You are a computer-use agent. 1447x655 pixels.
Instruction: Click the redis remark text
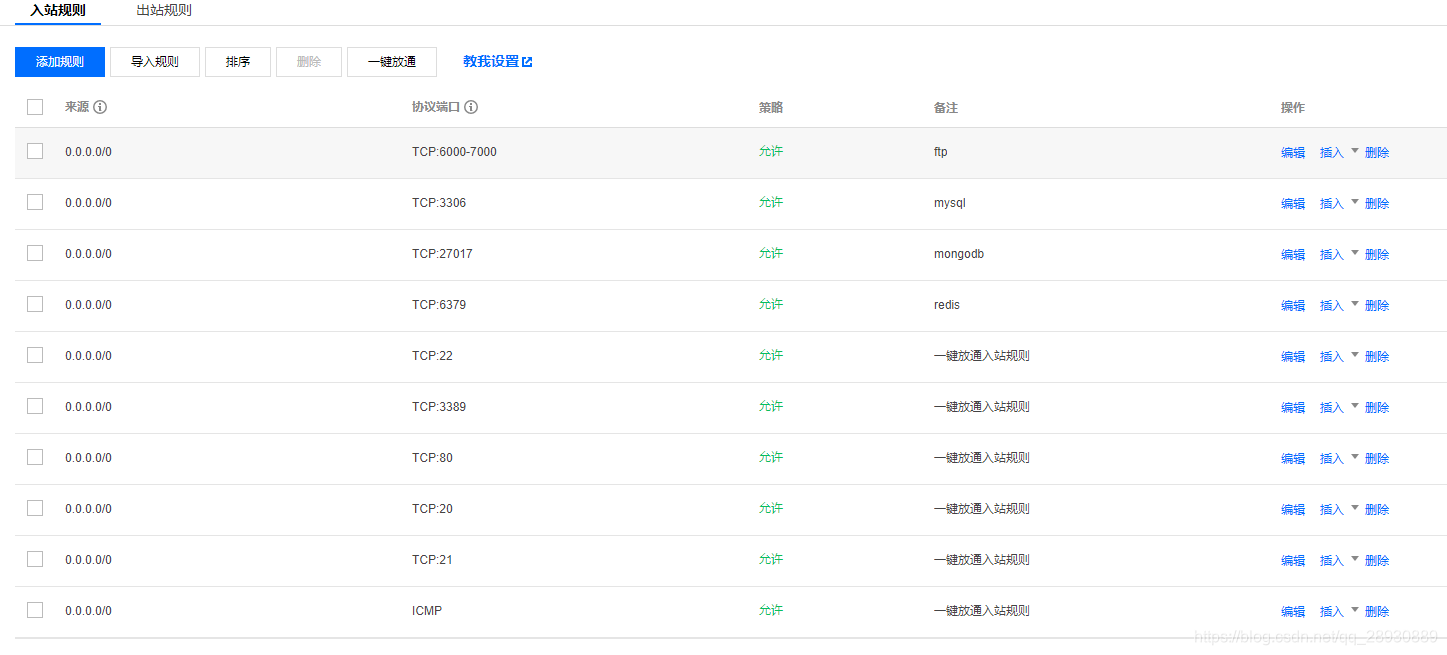[x=947, y=305]
